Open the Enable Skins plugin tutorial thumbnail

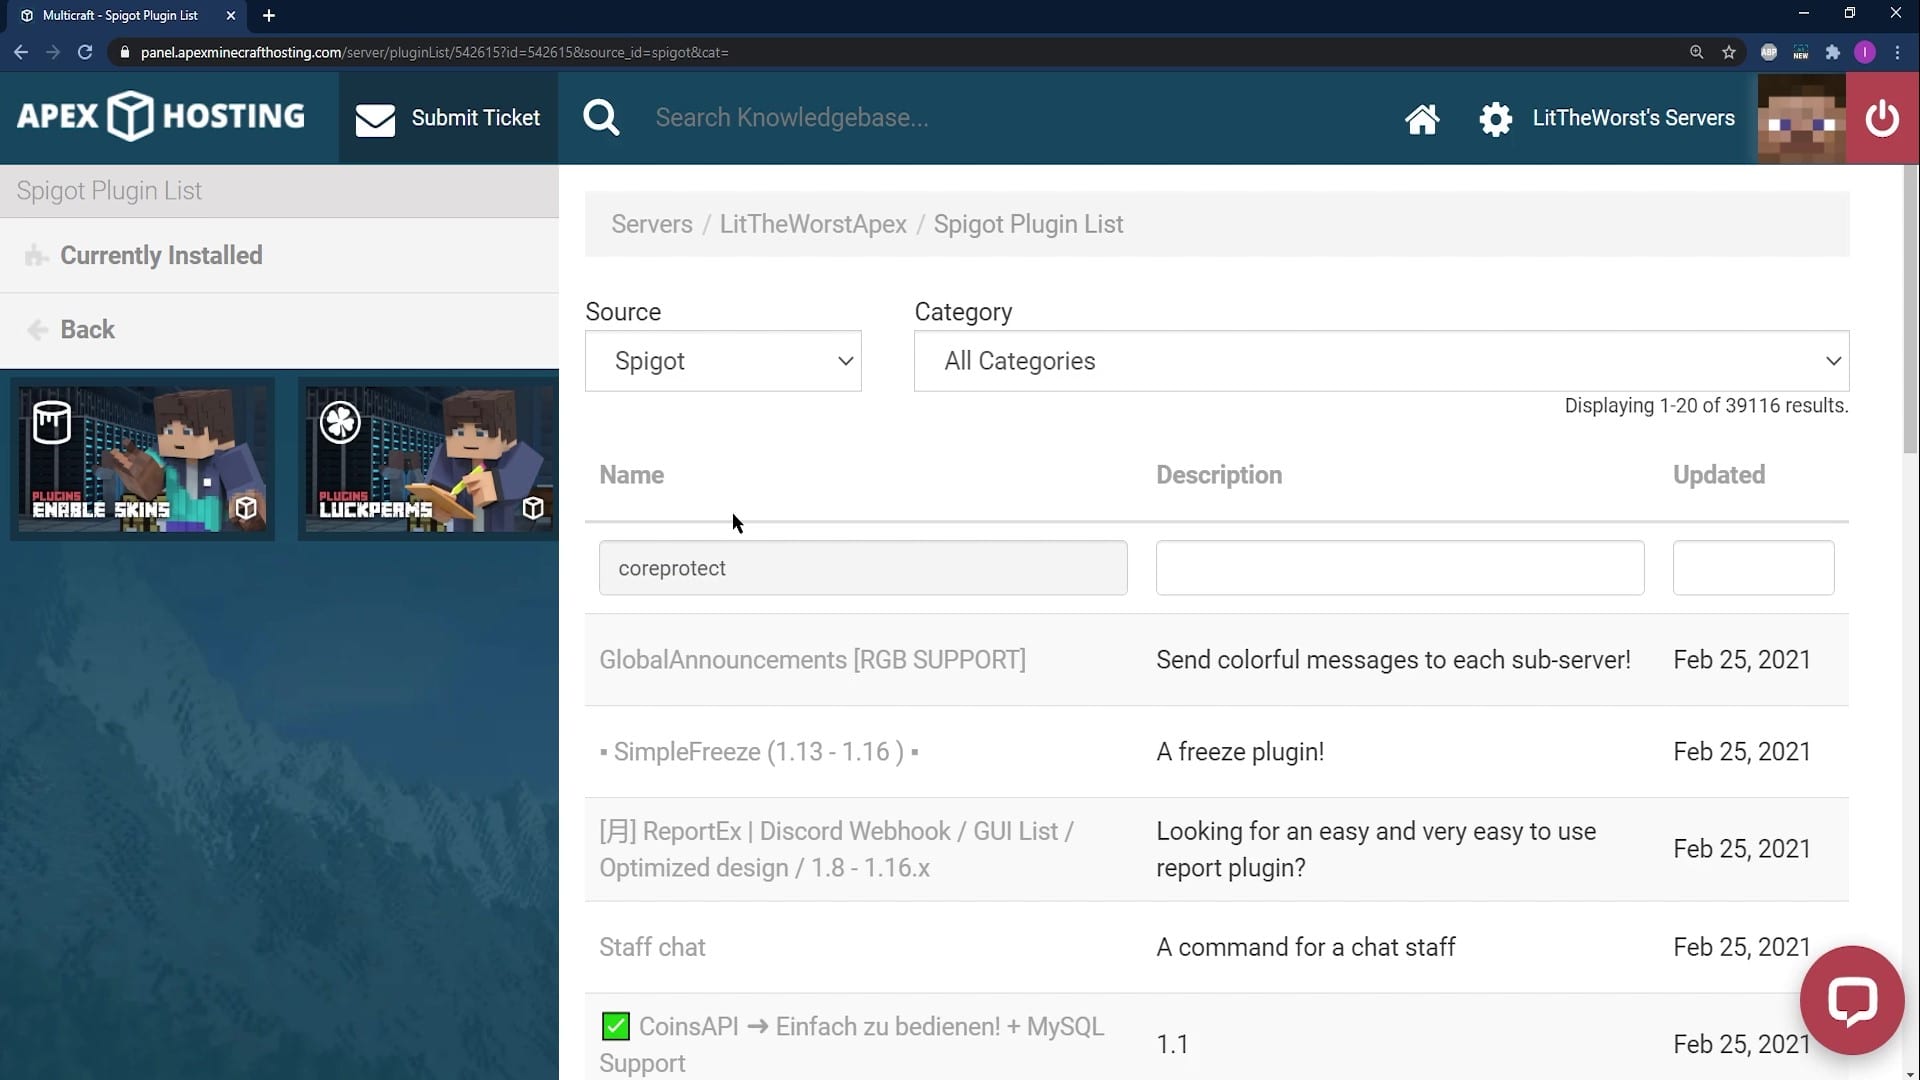tap(143, 459)
